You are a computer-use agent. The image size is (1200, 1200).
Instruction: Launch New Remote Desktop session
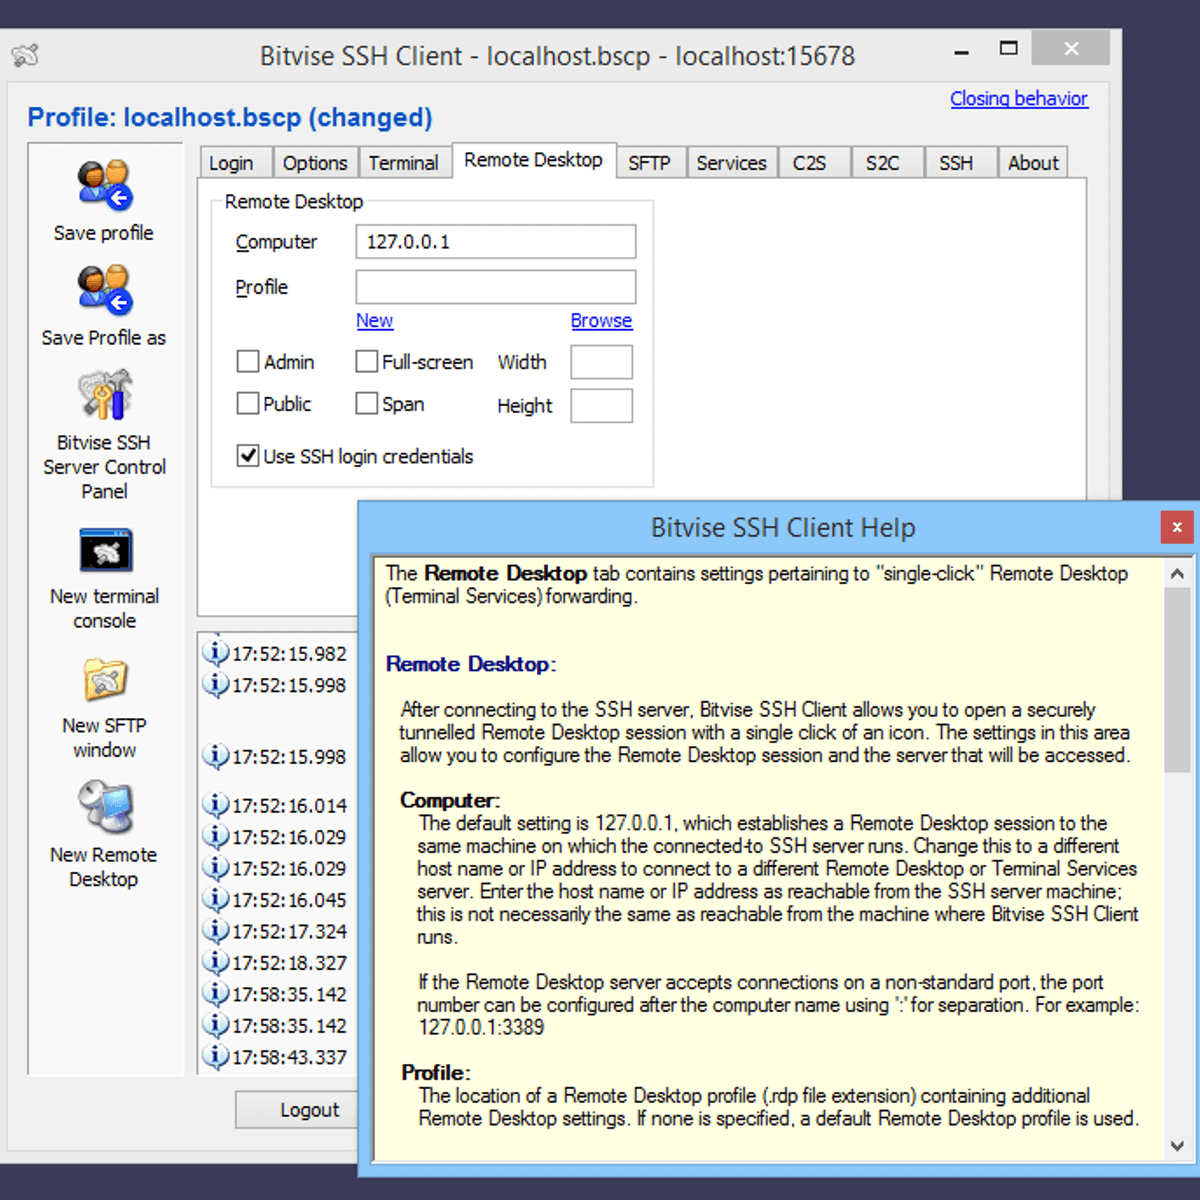click(x=106, y=808)
